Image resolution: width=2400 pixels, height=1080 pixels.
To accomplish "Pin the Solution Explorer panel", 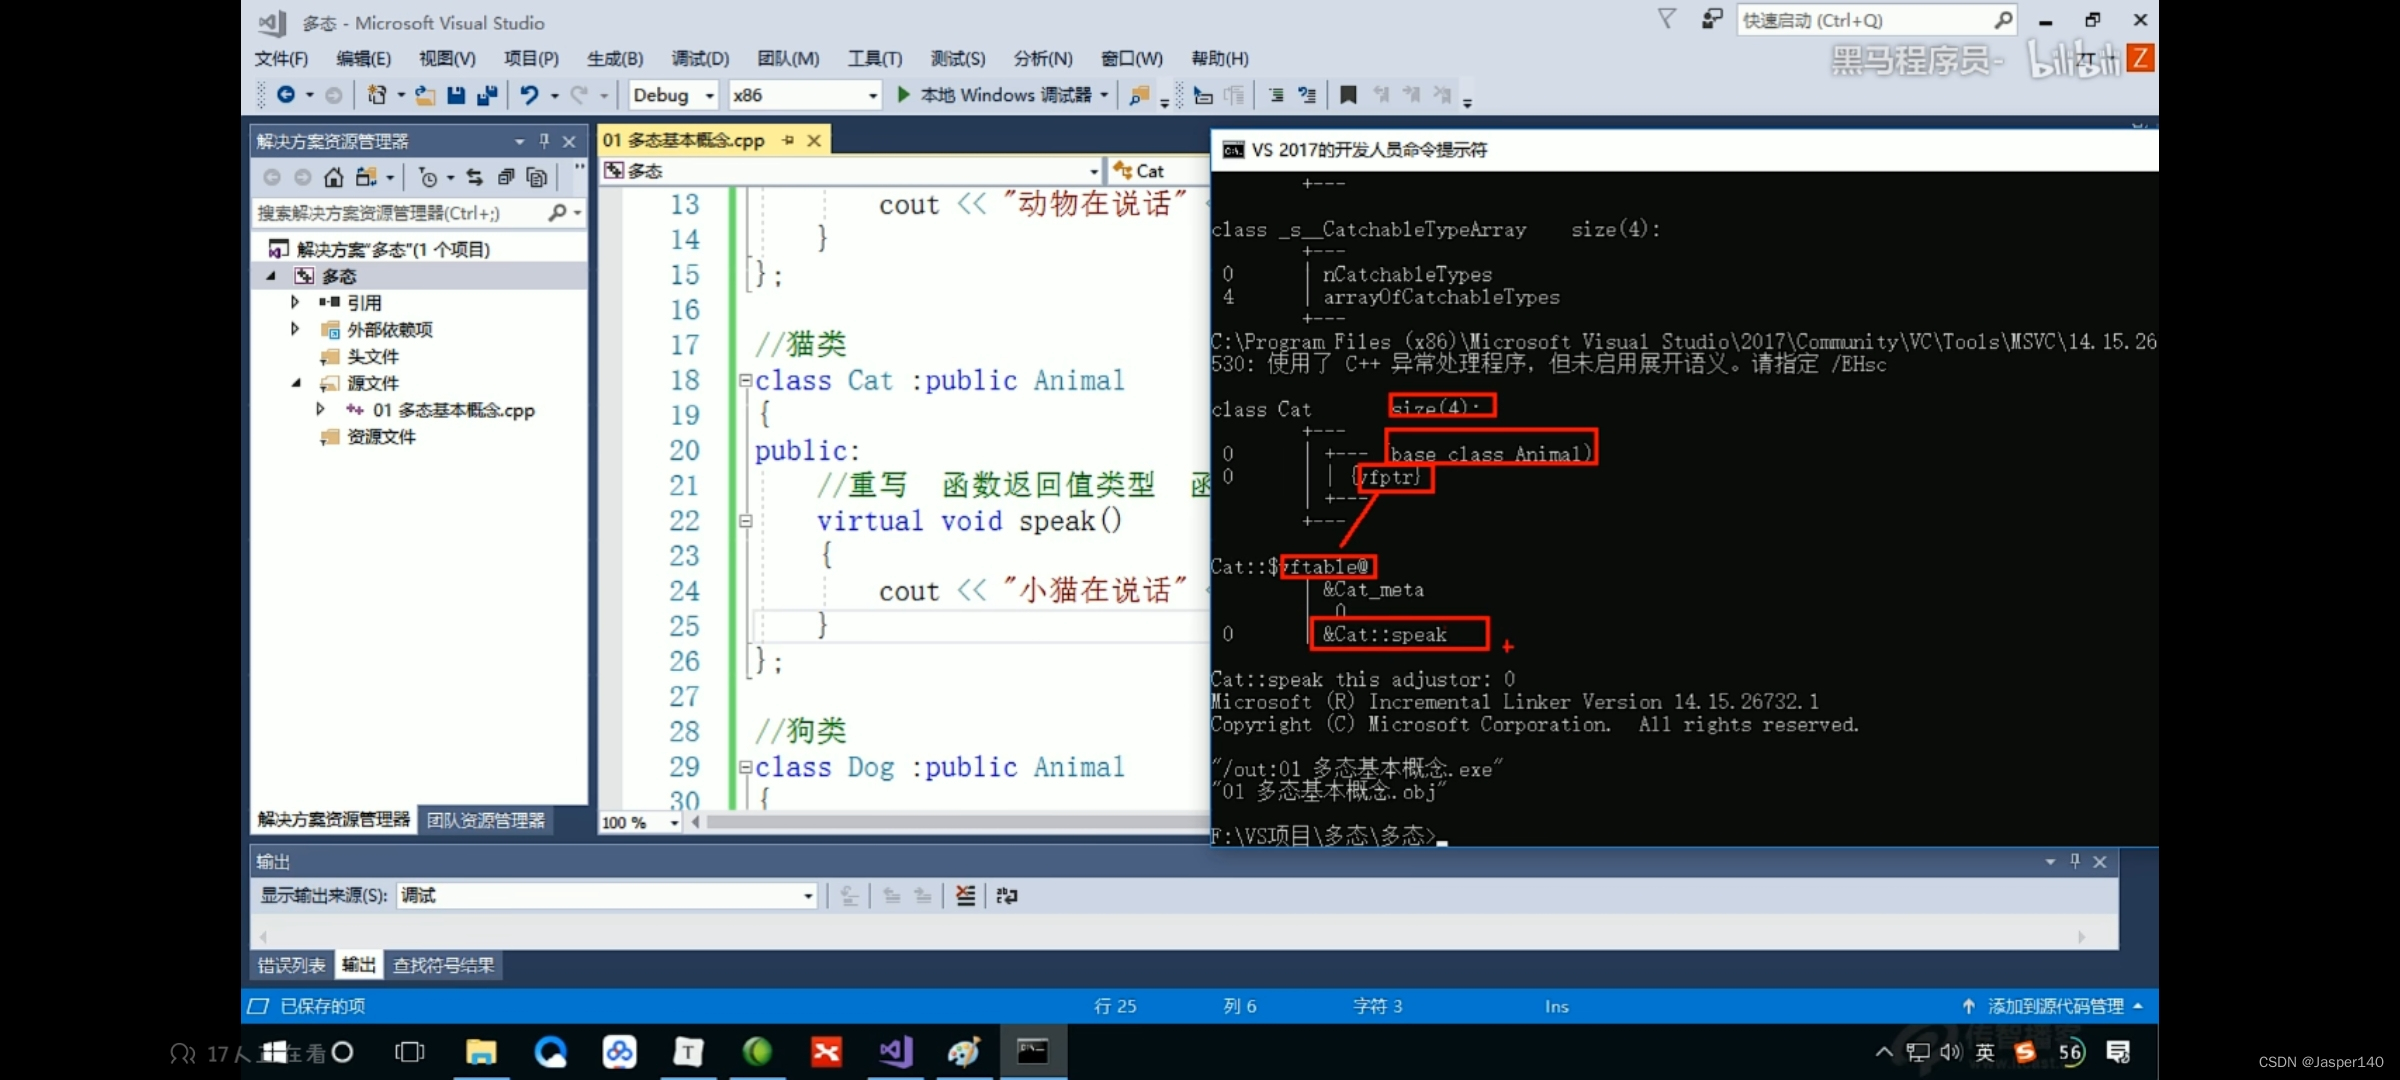I will [544, 141].
